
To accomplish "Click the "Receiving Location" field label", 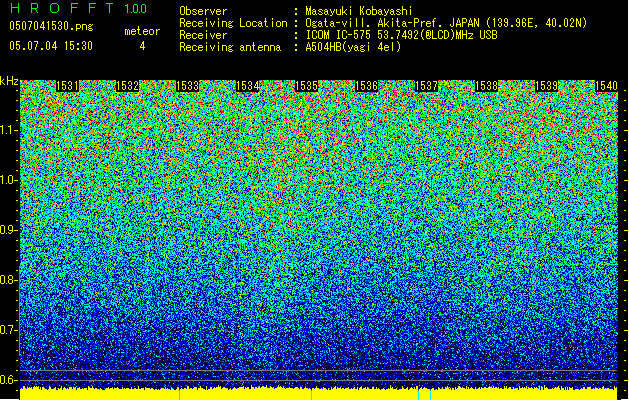I will [233, 23].
